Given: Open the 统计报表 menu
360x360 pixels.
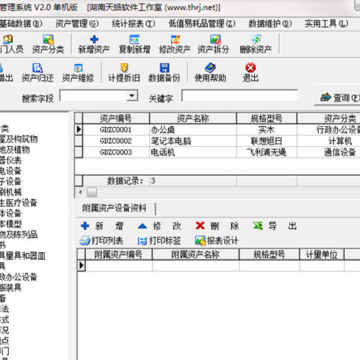Looking at the screenshot, I should pos(134,24).
